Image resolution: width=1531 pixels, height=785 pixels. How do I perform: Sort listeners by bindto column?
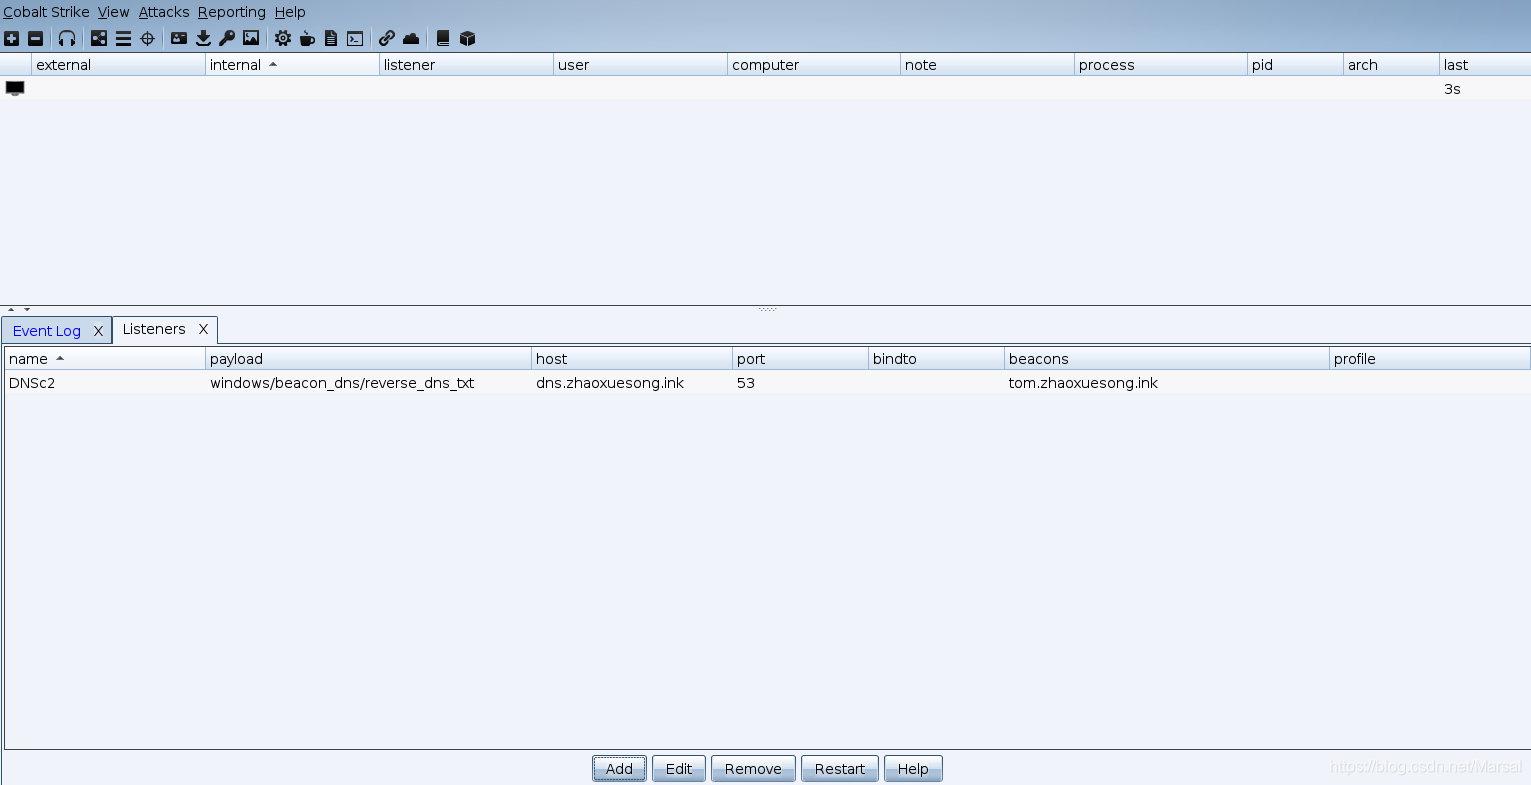click(x=936, y=359)
